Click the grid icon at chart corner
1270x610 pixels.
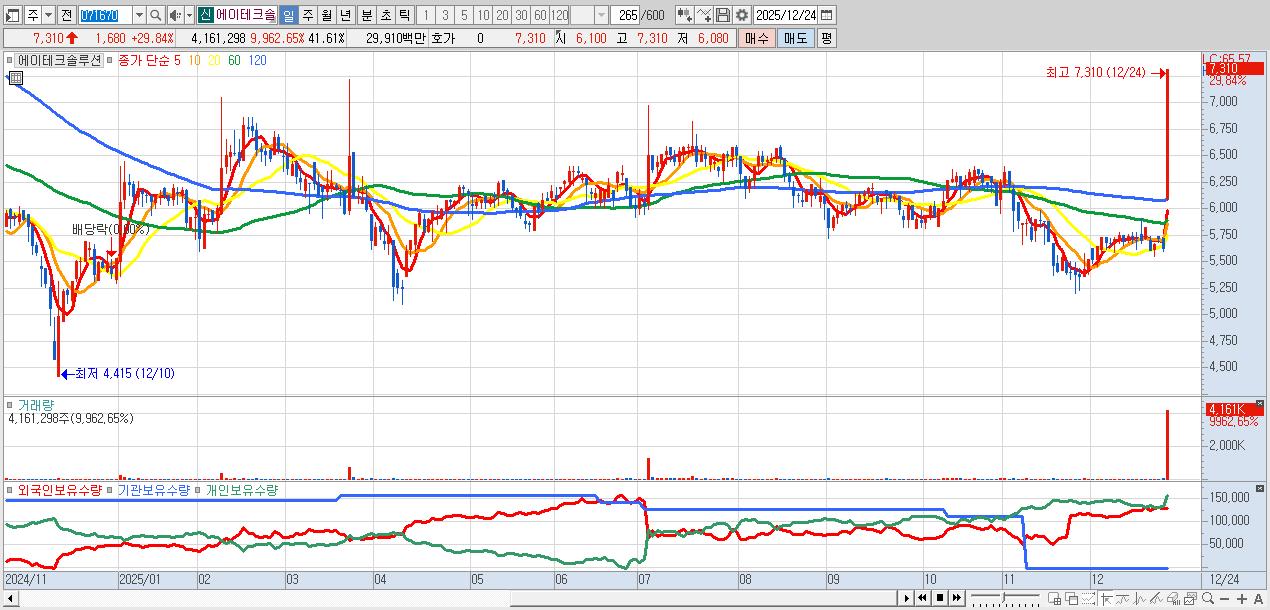point(15,78)
